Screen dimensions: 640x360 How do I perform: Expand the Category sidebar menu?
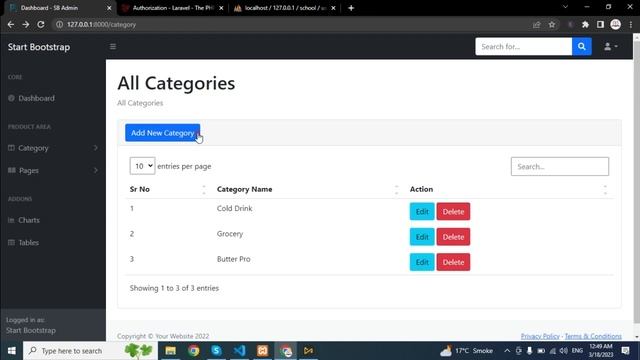[x=53, y=148]
